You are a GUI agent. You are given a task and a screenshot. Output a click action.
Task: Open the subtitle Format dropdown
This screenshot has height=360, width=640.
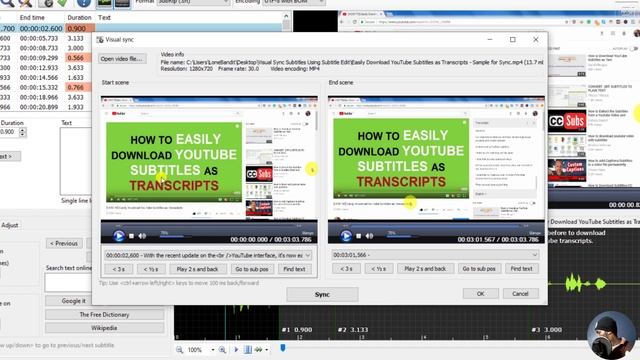coord(193,2)
